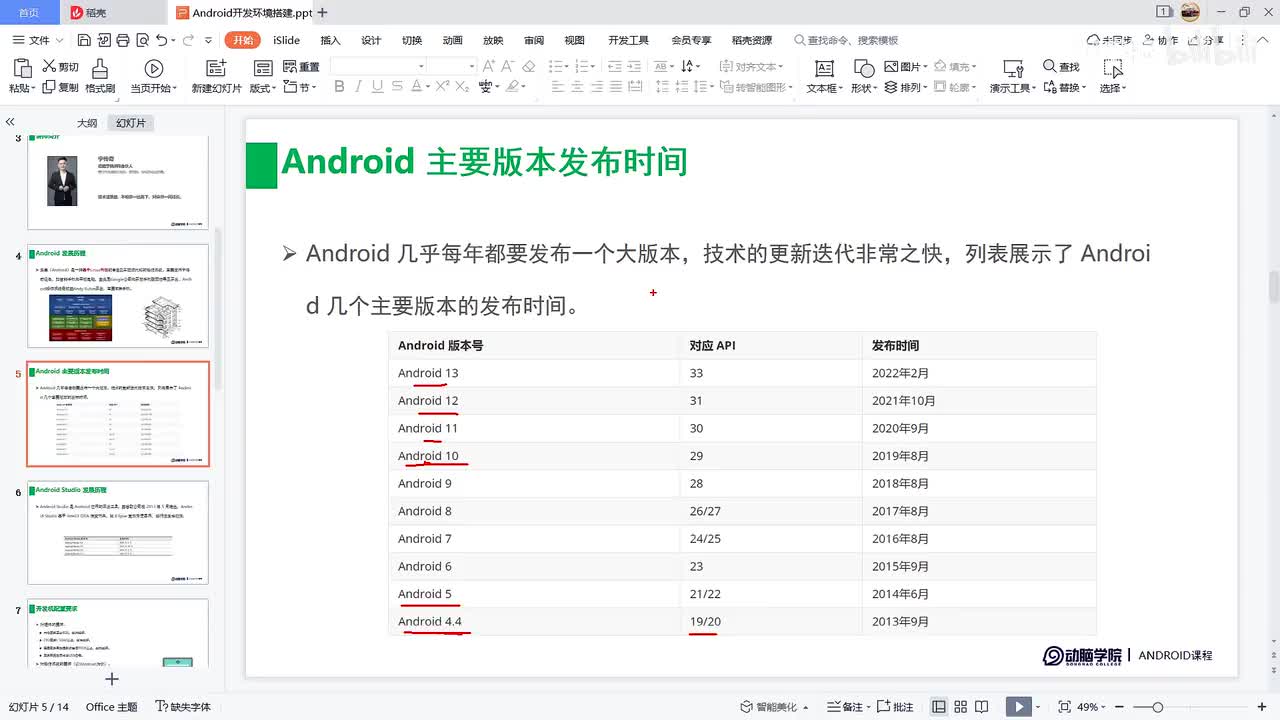The width and height of the screenshot is (1280, 720).
Task: Toggle Underline formatting
Action: pyautogui.click(x=379, y=87)
